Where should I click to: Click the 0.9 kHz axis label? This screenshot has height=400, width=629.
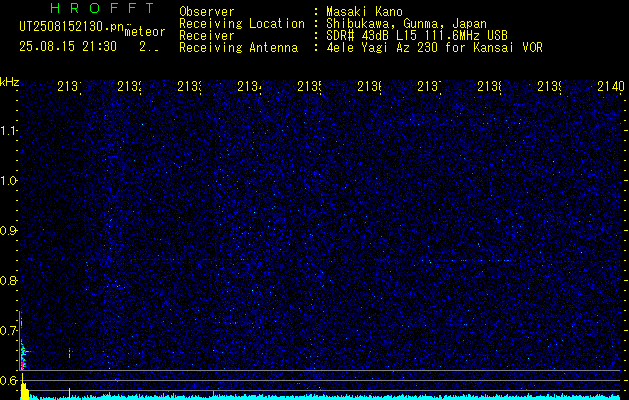click(8, 230)
